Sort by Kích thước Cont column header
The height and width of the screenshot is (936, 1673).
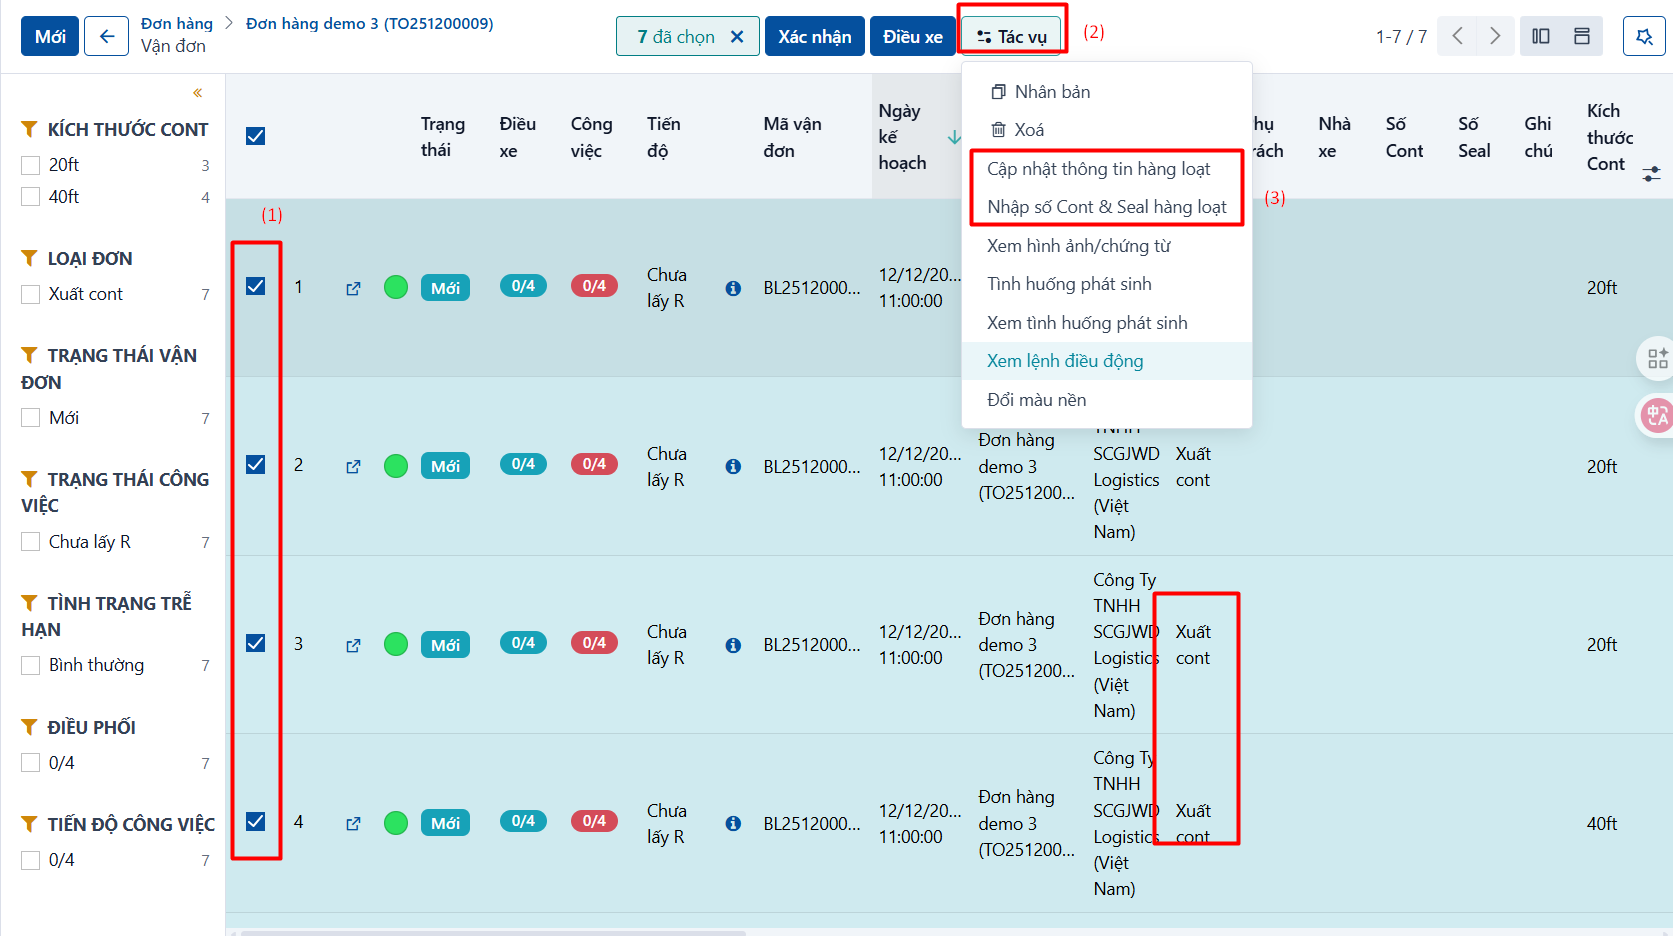(1610, 137)
